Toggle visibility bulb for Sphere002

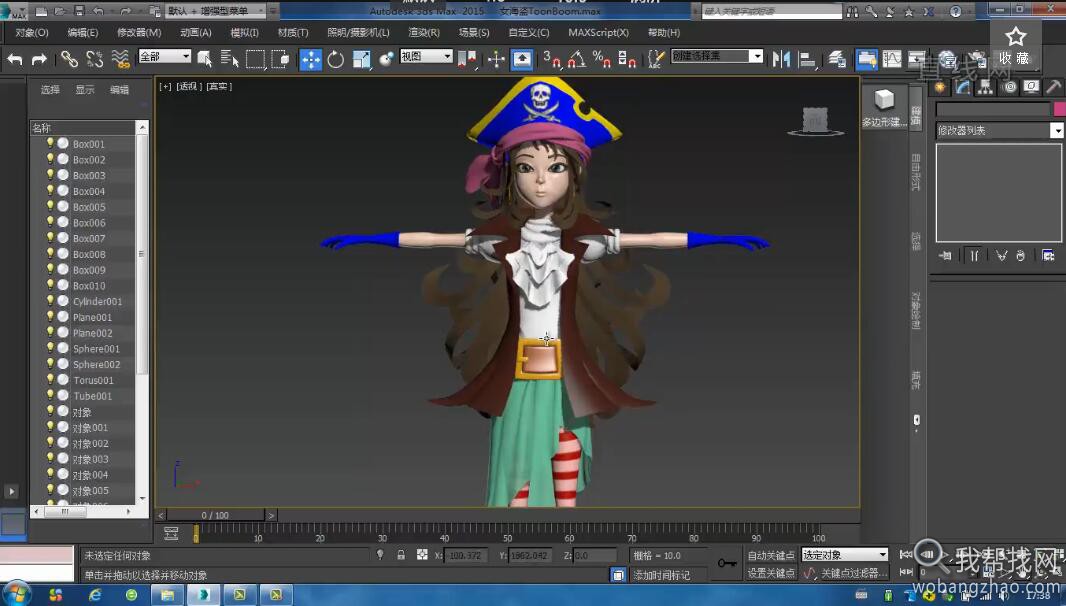(50, 363)
